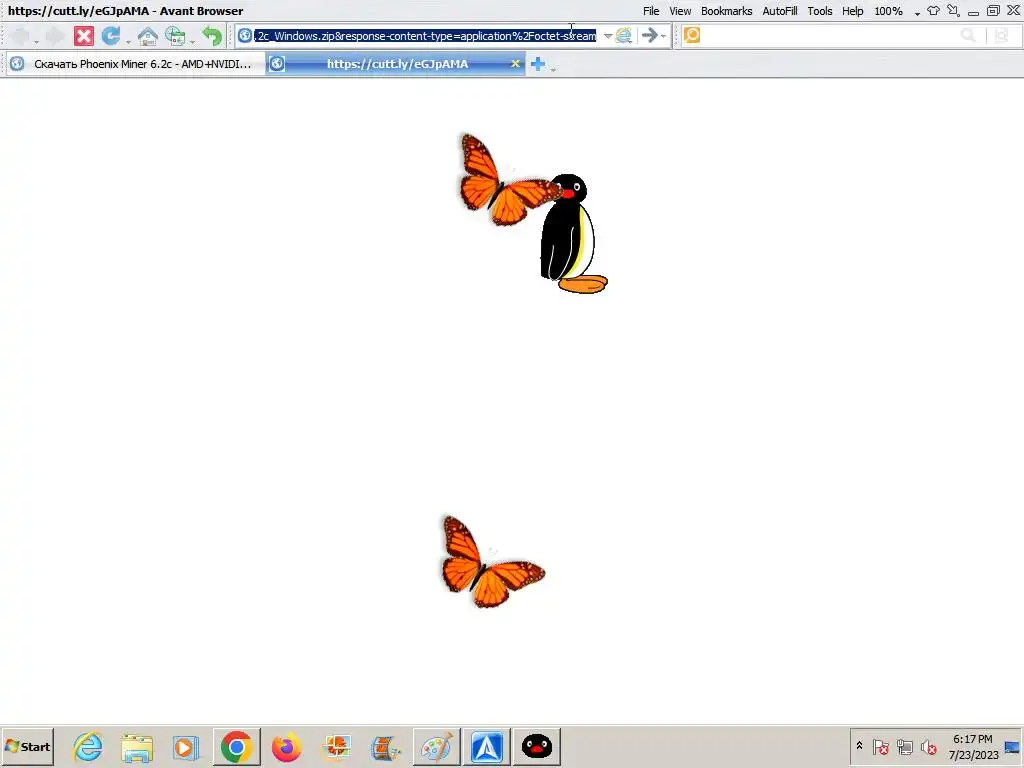
Task: Launch Internet Explorer from taskbar
Action: 88,747
